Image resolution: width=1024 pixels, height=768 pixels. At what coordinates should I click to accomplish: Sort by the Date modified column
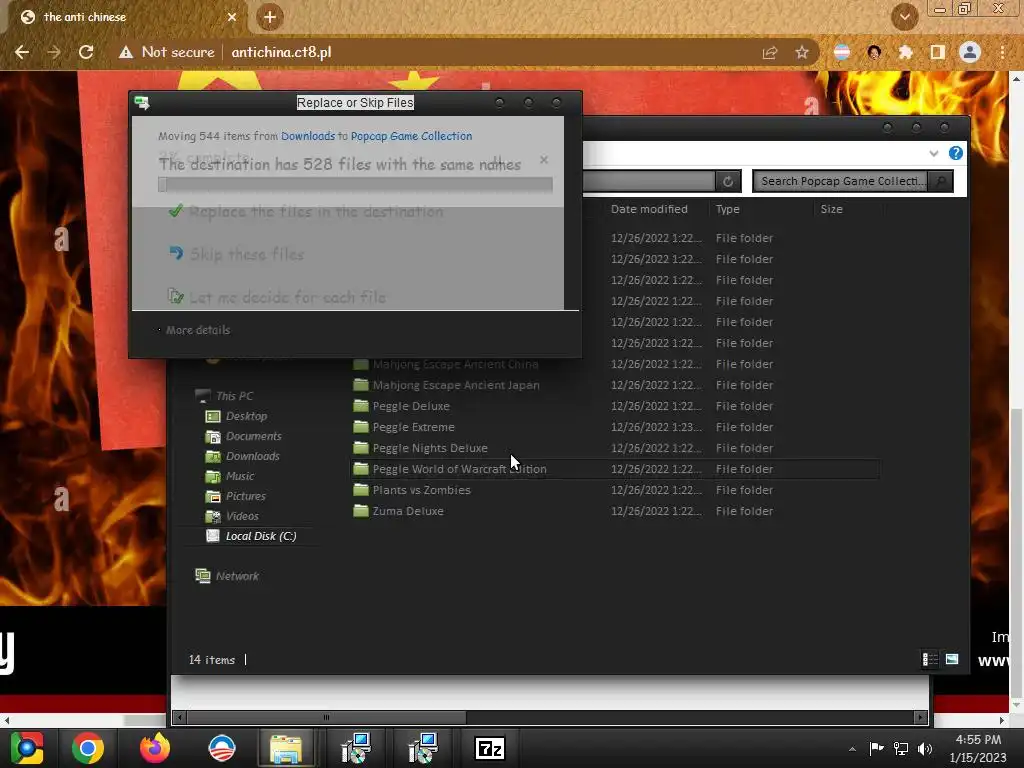point(649,209)
